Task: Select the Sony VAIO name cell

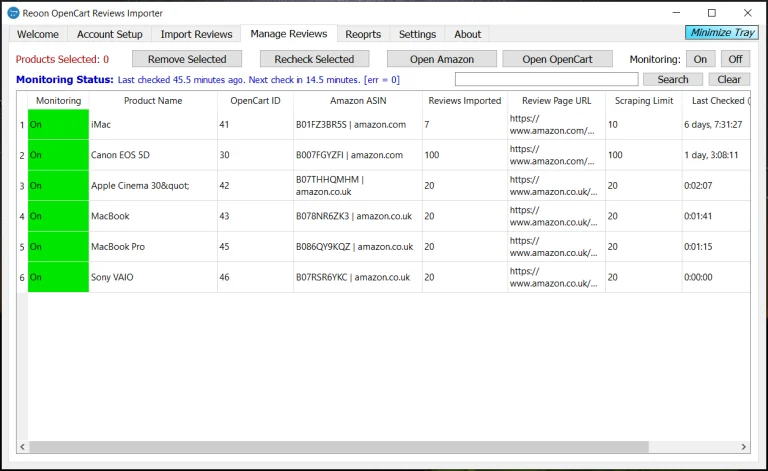Action: pos(153,277)
